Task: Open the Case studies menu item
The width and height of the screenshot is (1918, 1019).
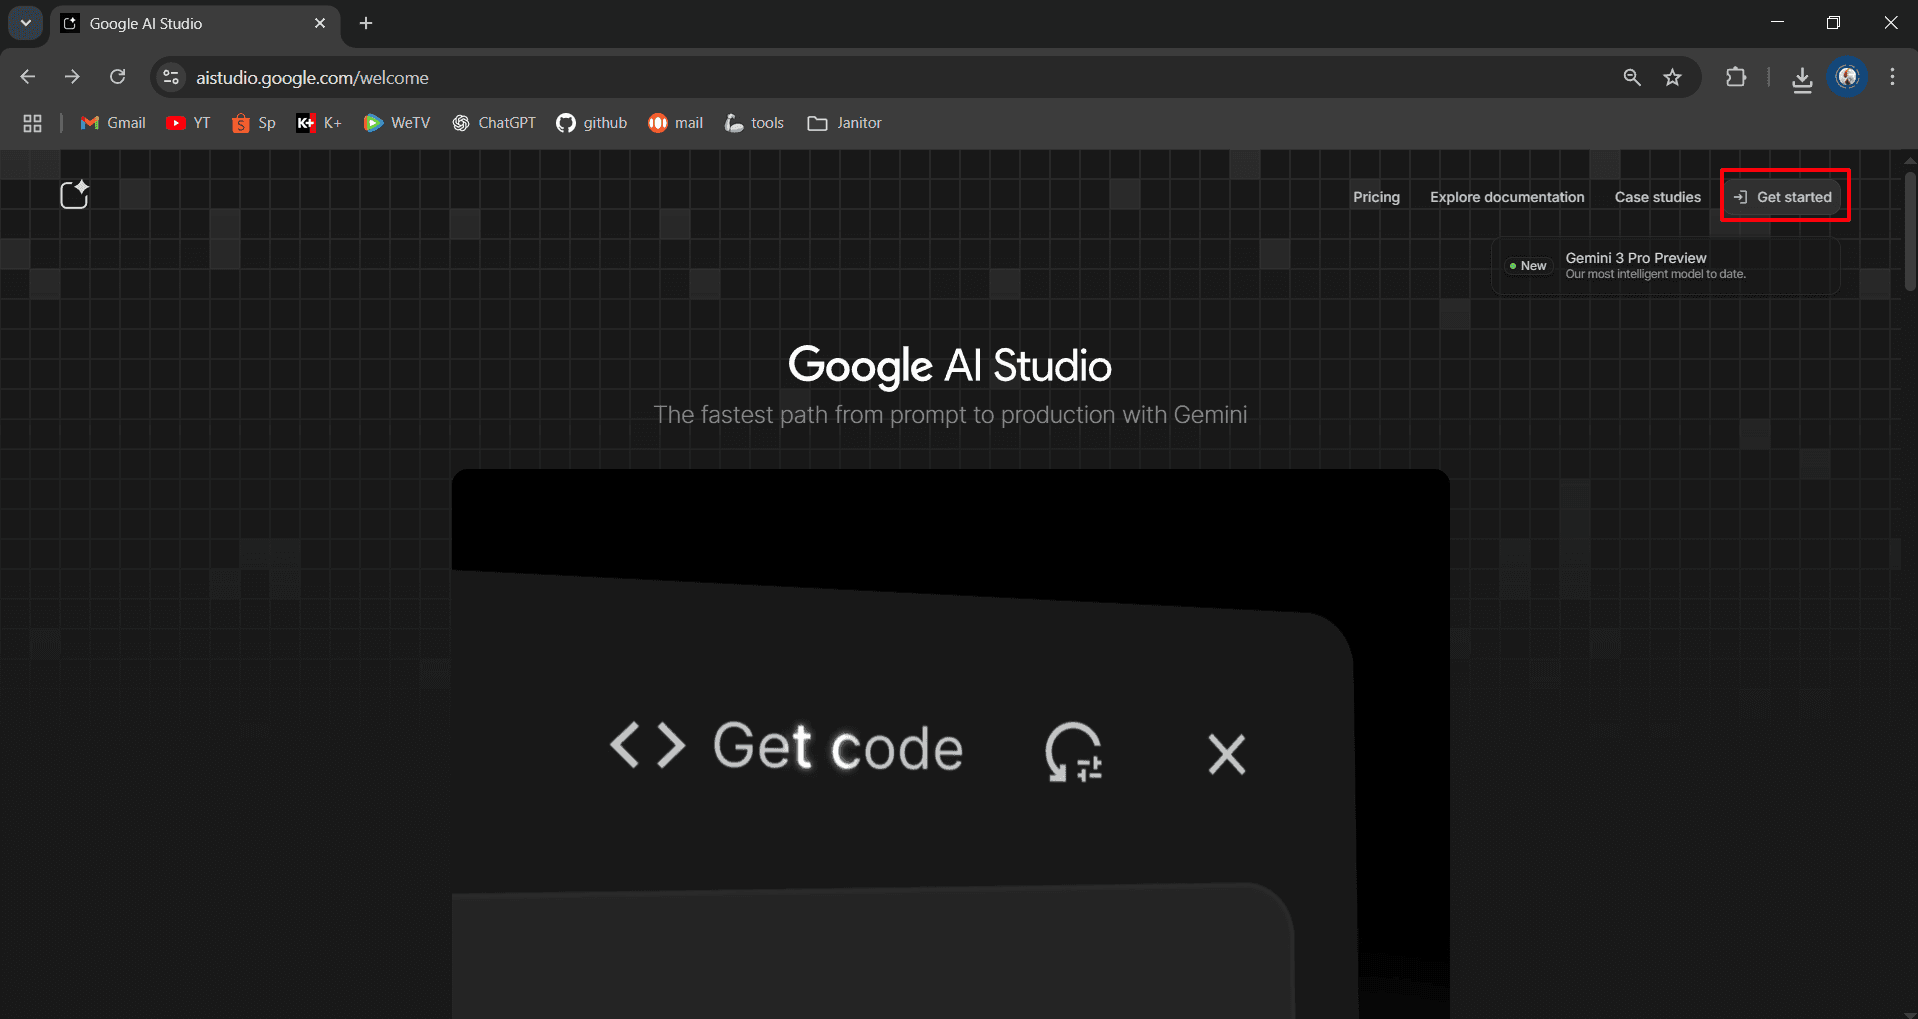Action: pyautogui.click(x=1656, y=196)
